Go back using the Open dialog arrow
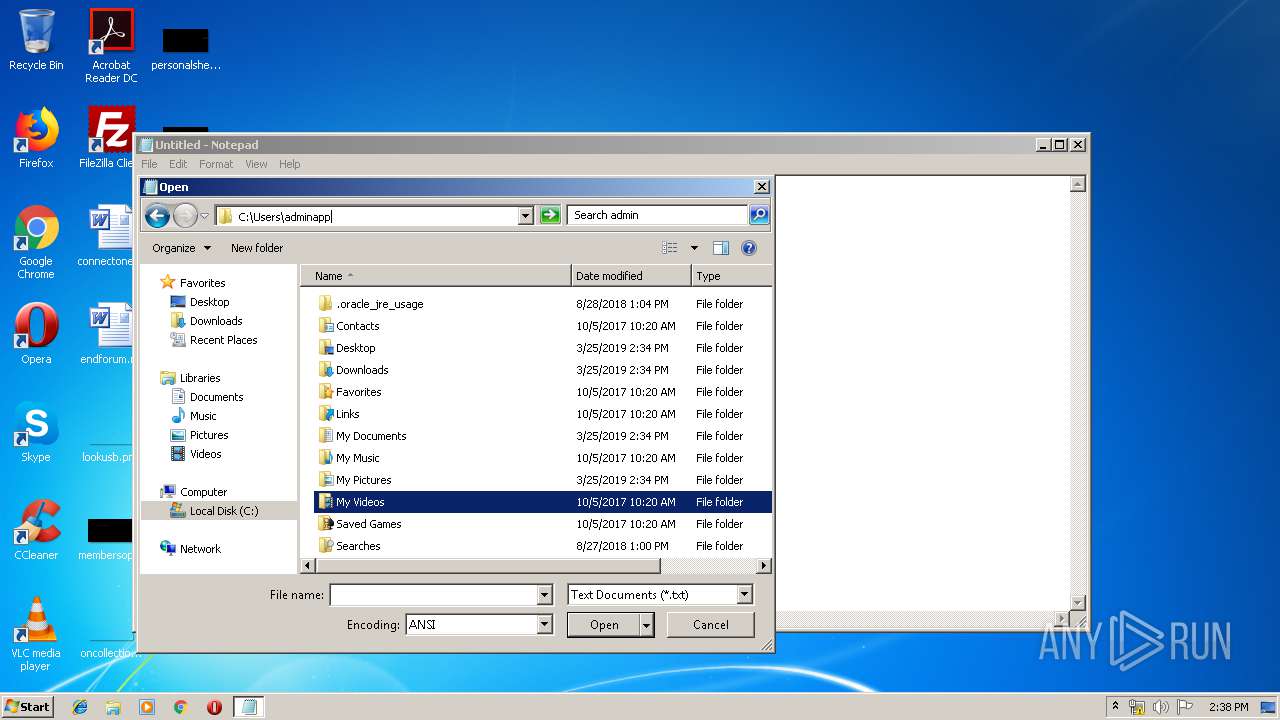 pyautogui.click(x=157, y=215)
